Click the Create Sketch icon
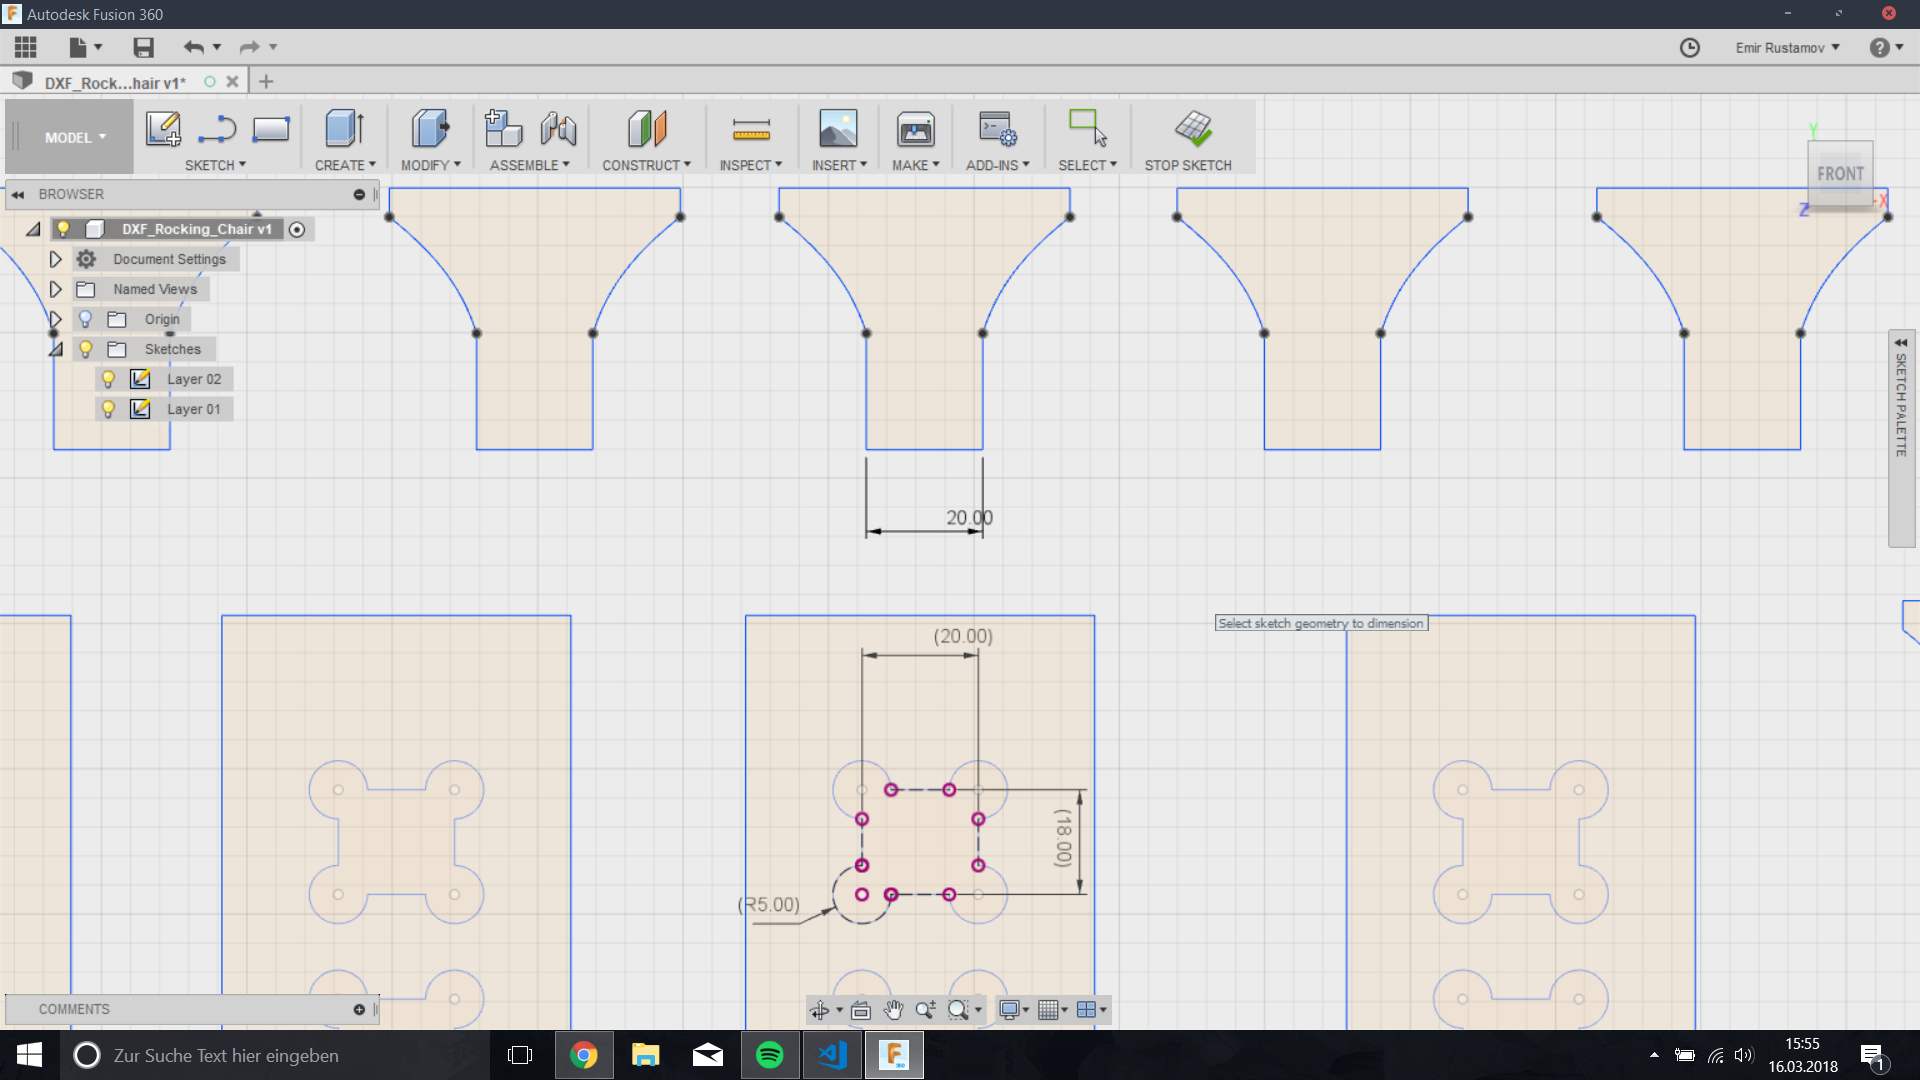The width and height of the screenshot is (1920, 1080). [x=163, y=129]
